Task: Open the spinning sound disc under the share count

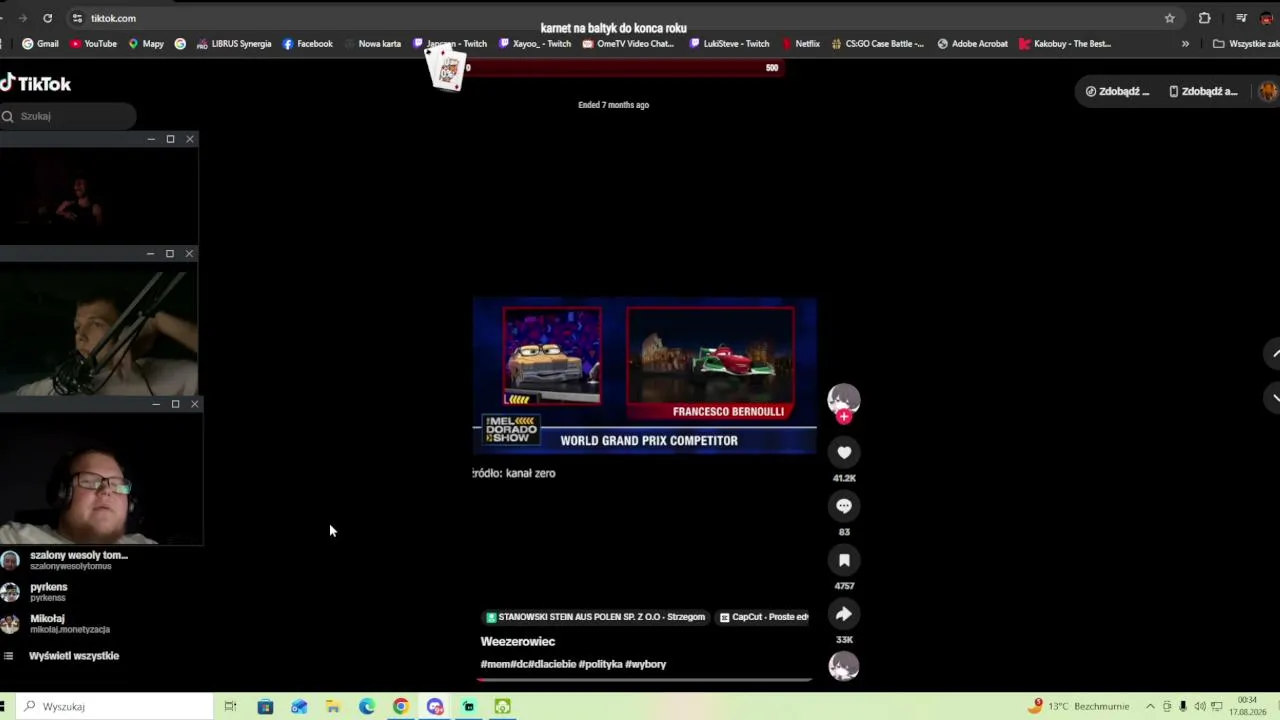Action: coord(843,666)
